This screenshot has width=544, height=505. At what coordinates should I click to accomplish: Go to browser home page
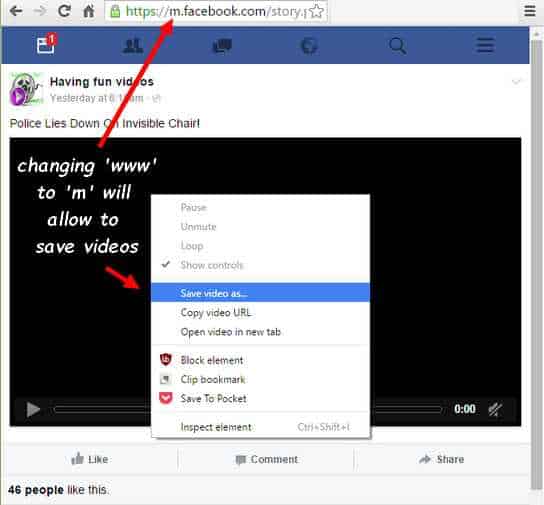(89, 11)
